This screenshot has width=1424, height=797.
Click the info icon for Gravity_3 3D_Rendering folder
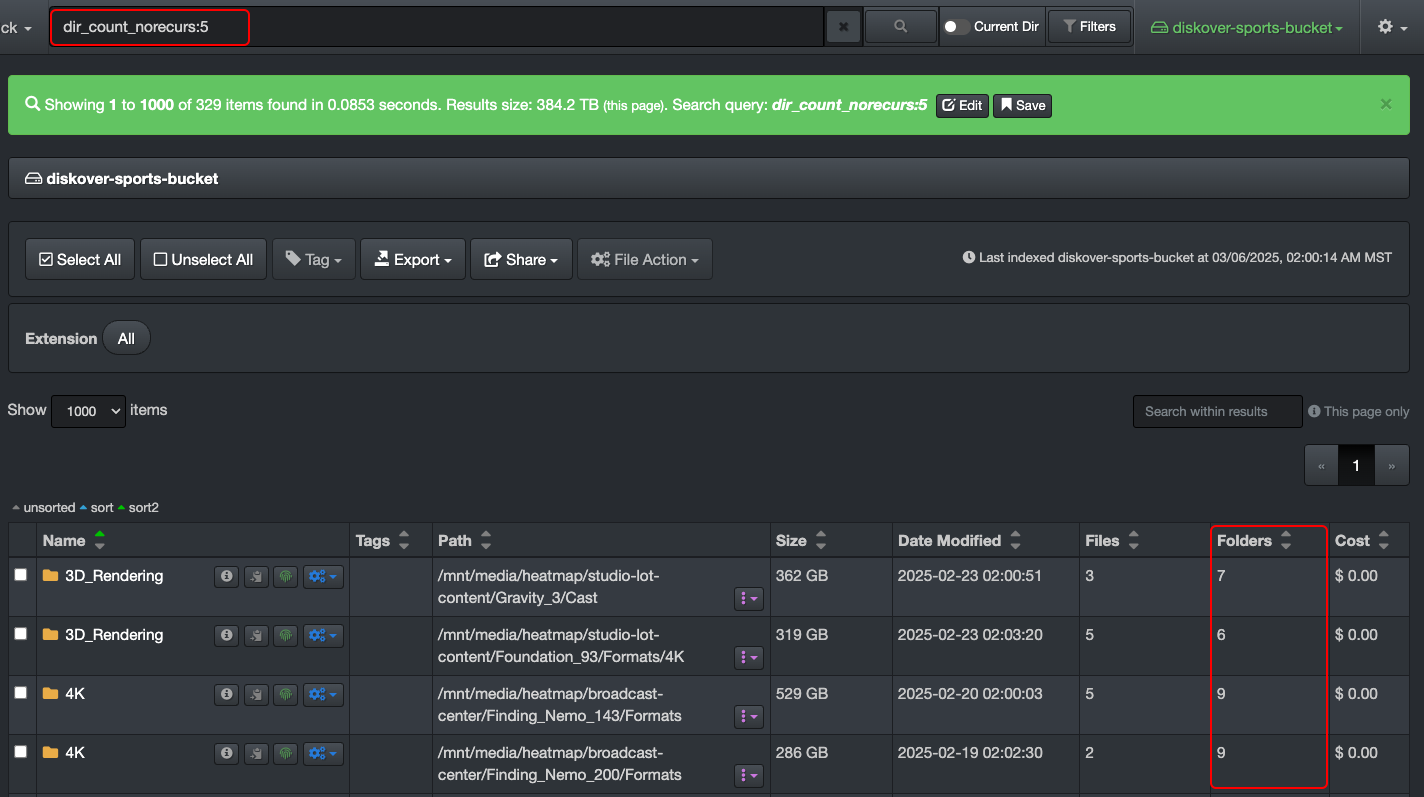pos(226,577)
